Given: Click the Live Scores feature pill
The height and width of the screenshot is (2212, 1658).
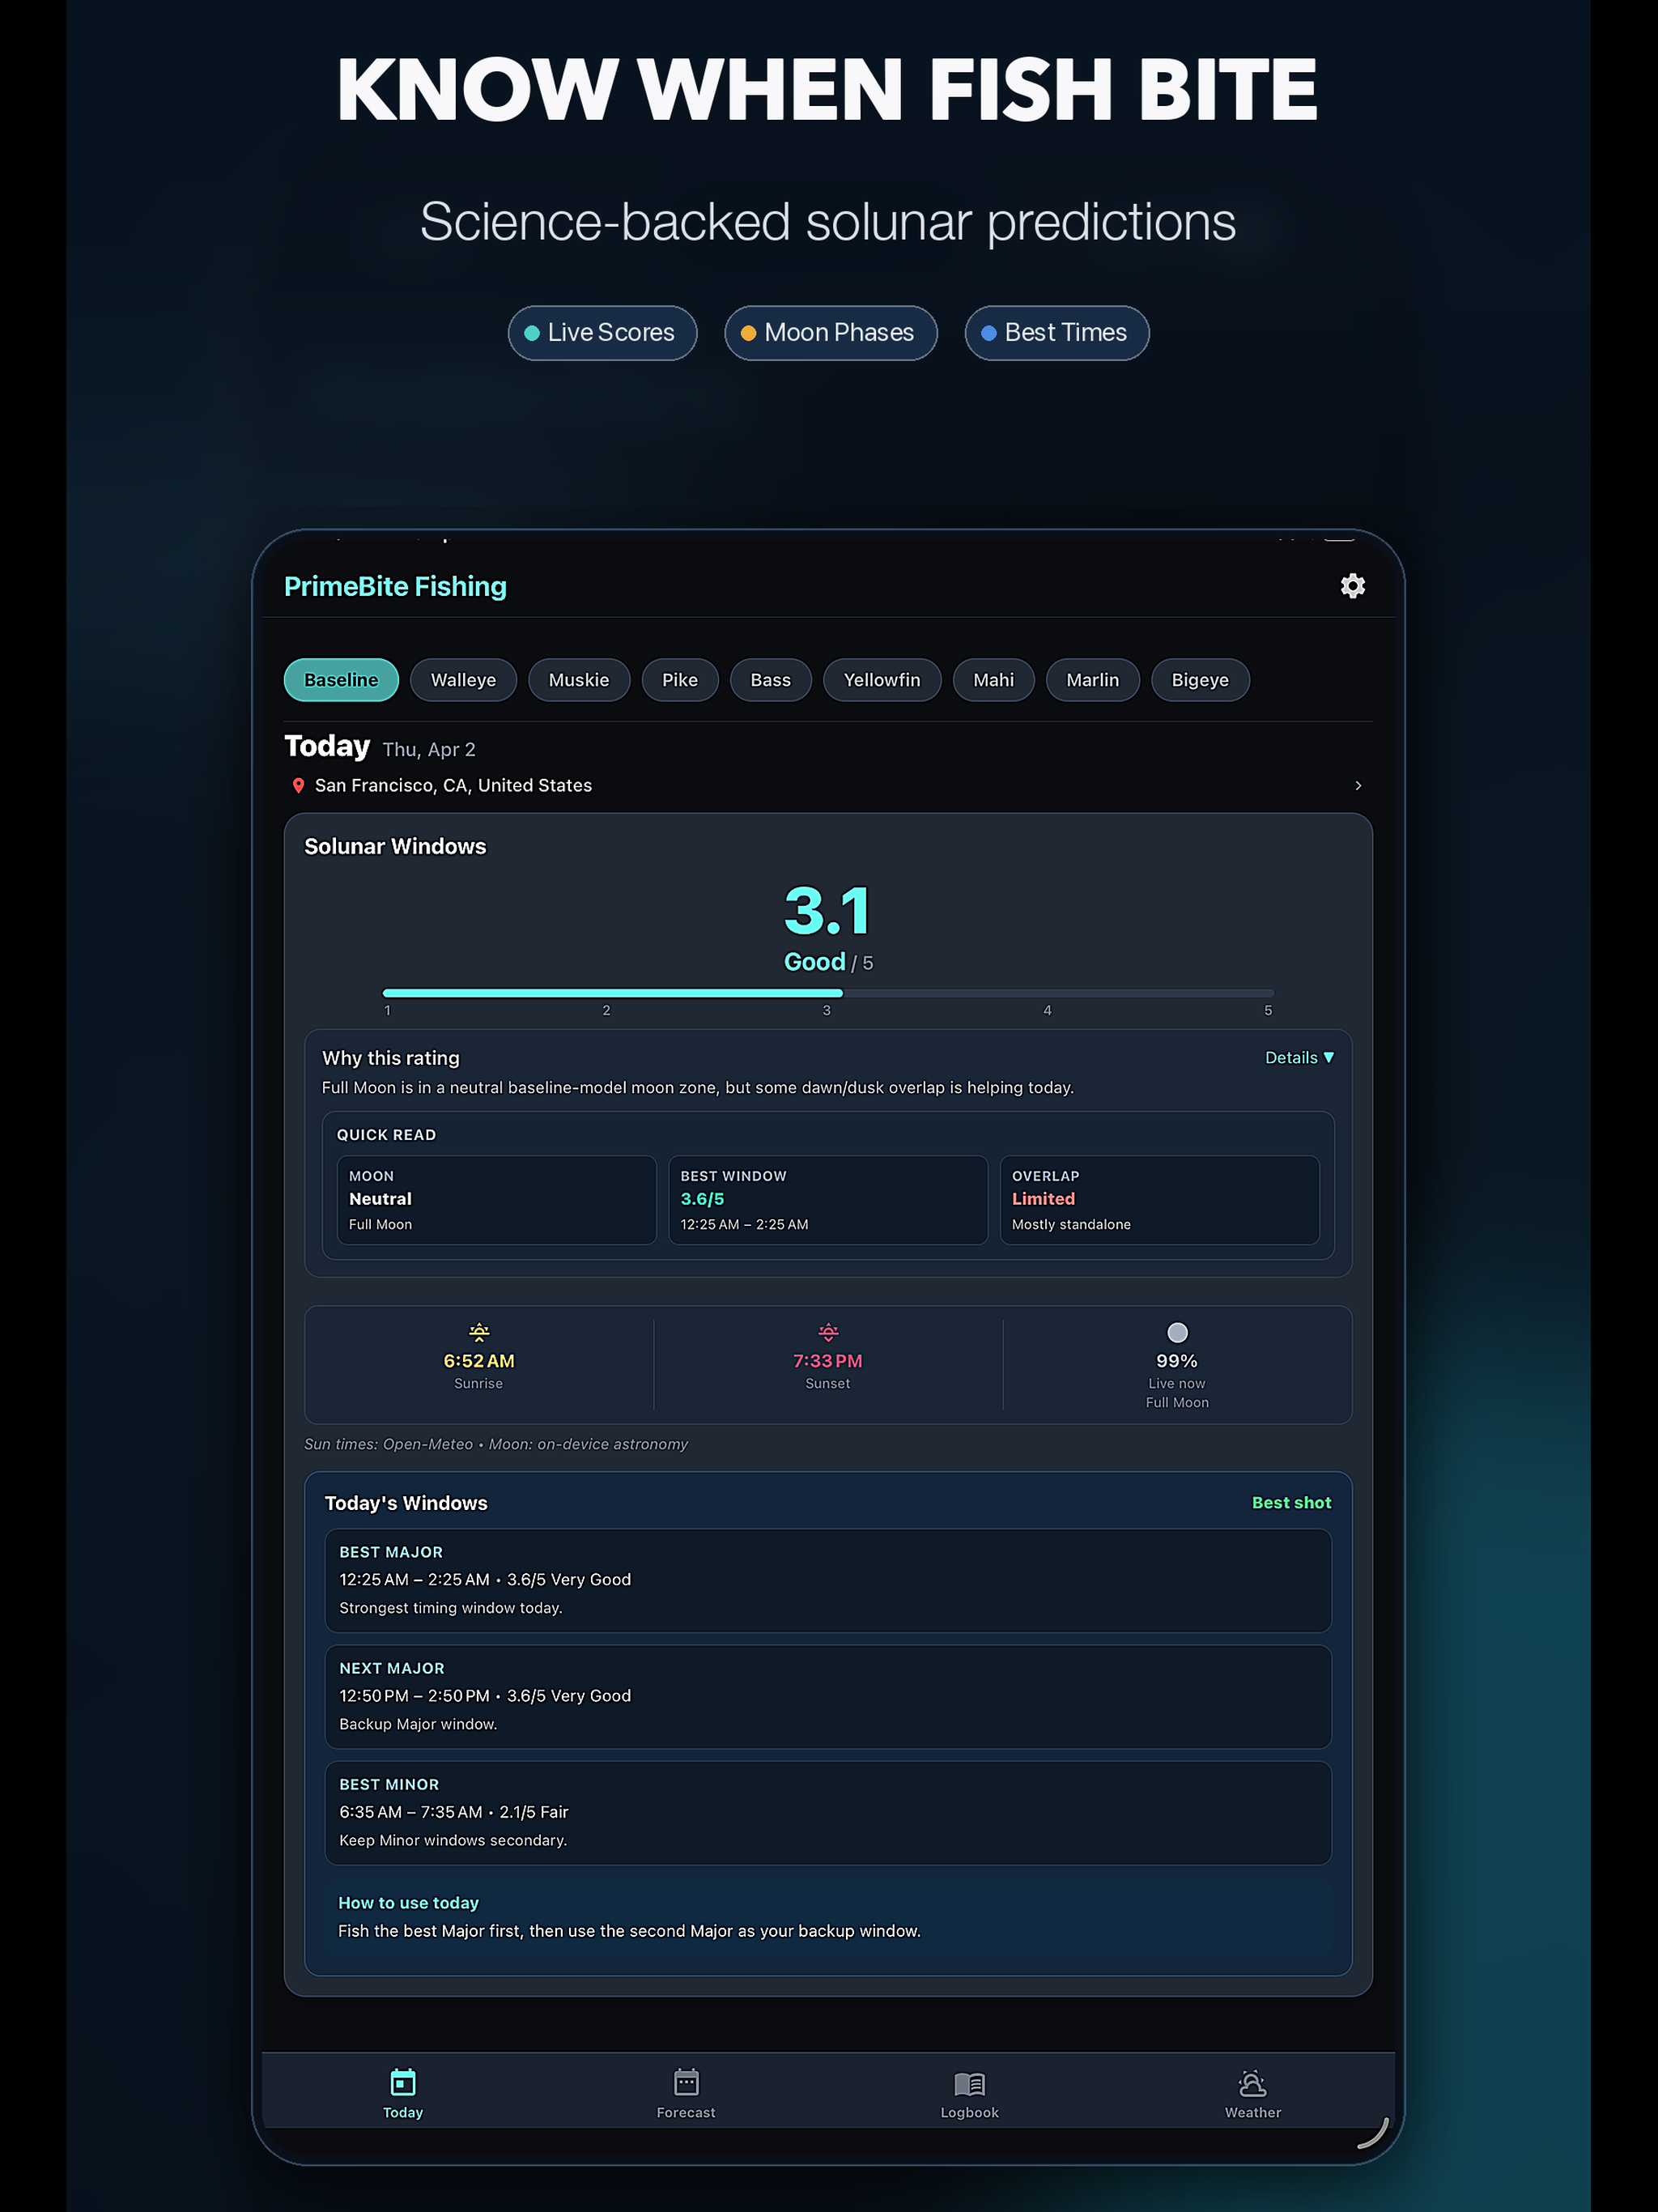Looking at the screenshot, I should pos(602,333).
